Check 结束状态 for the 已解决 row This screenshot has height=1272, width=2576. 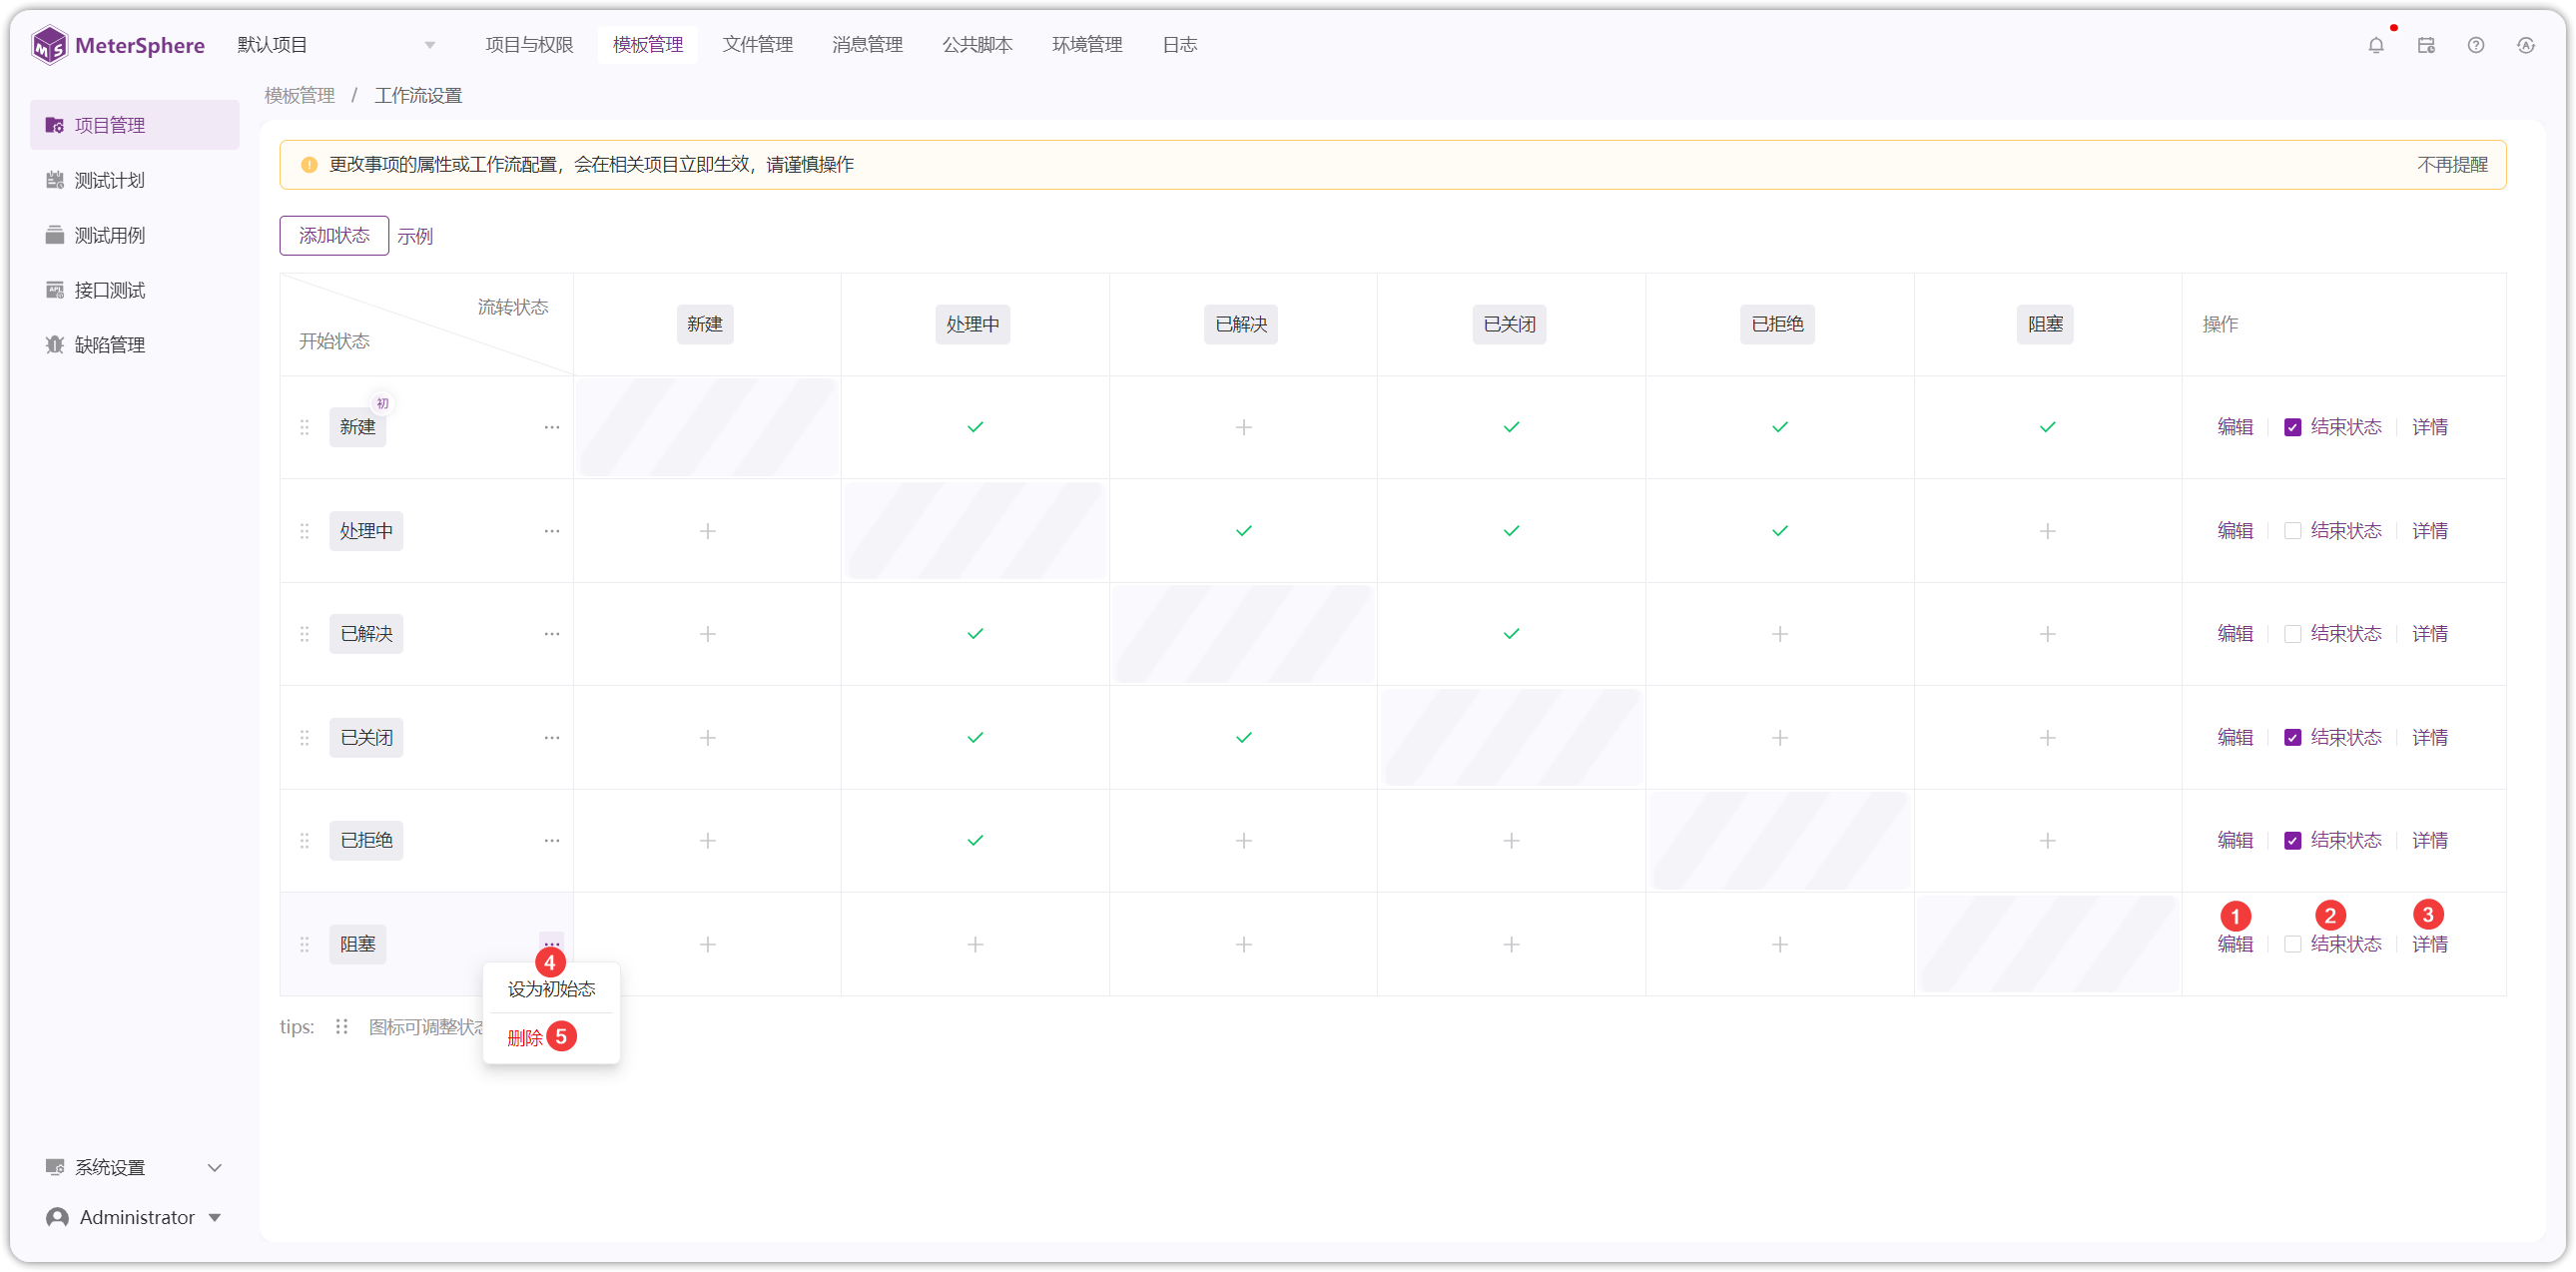[x=2292, y=634]
